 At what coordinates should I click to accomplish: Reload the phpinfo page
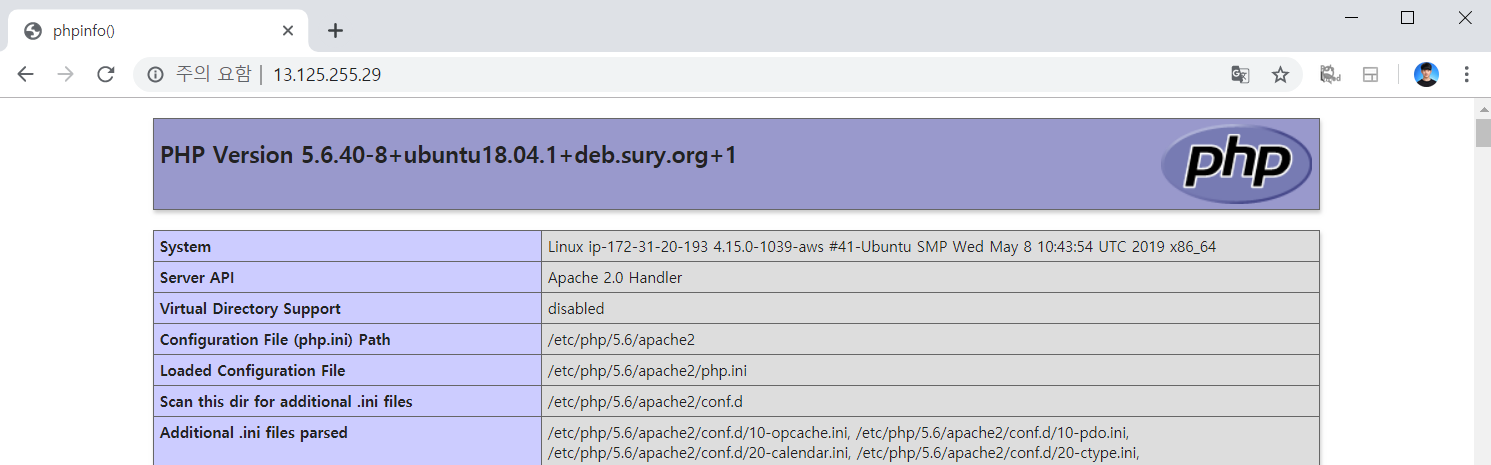tap(106, 75)
